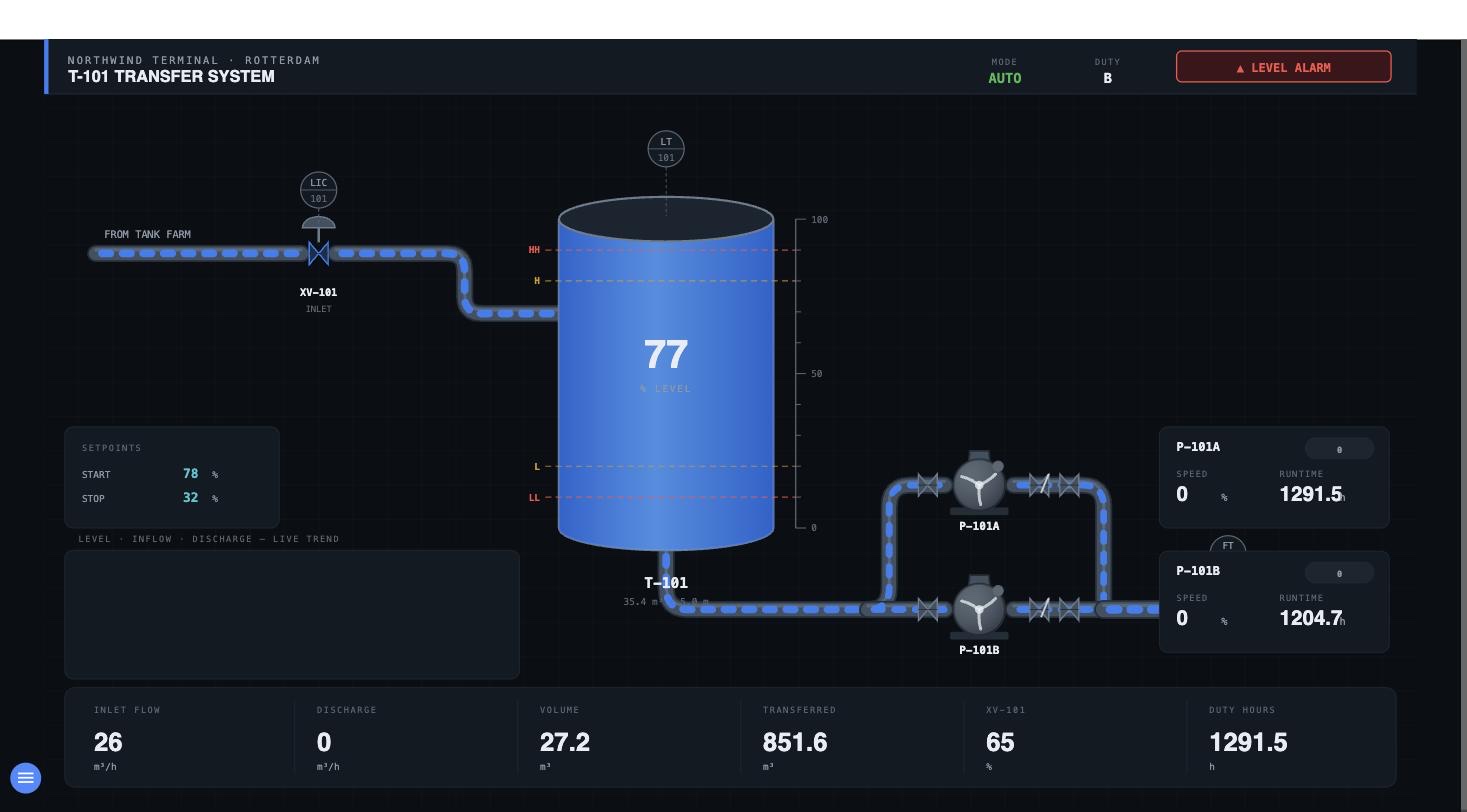The height and width of the screenshot is (812, 1467).
Task: Click the INLET FLOW value 26
Action: [x=108, y=743]
